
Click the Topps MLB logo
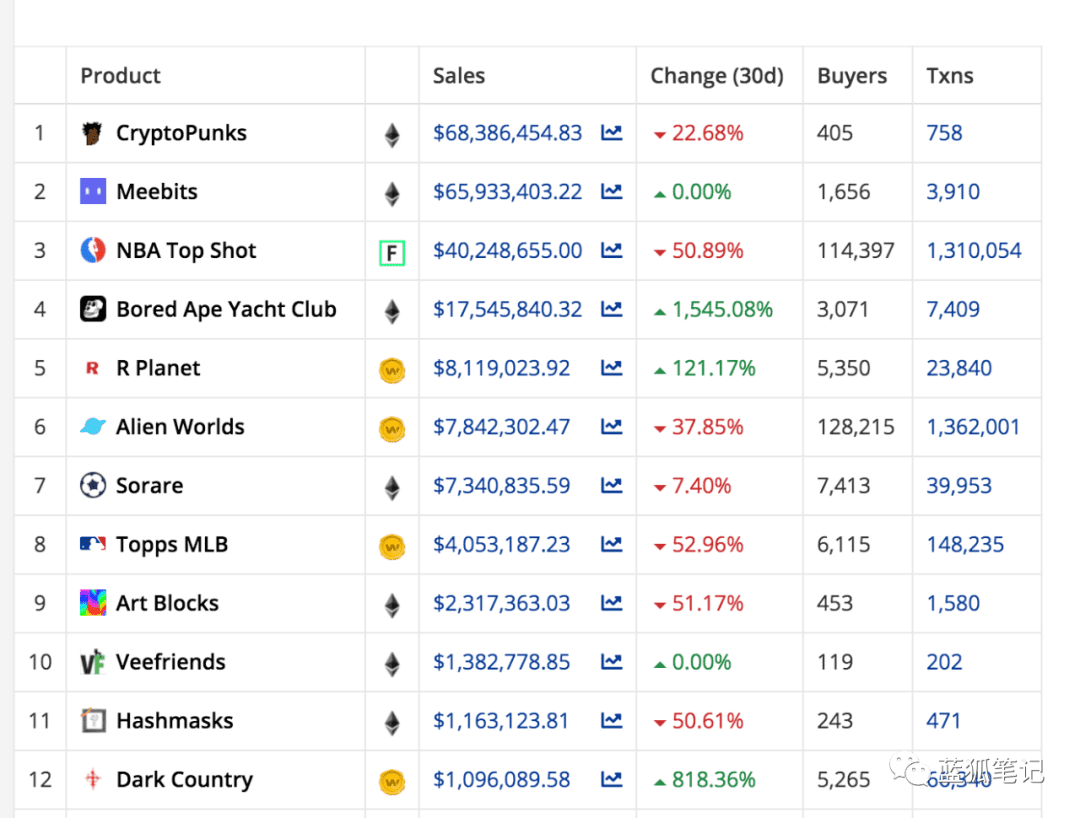tap(93, 544)
